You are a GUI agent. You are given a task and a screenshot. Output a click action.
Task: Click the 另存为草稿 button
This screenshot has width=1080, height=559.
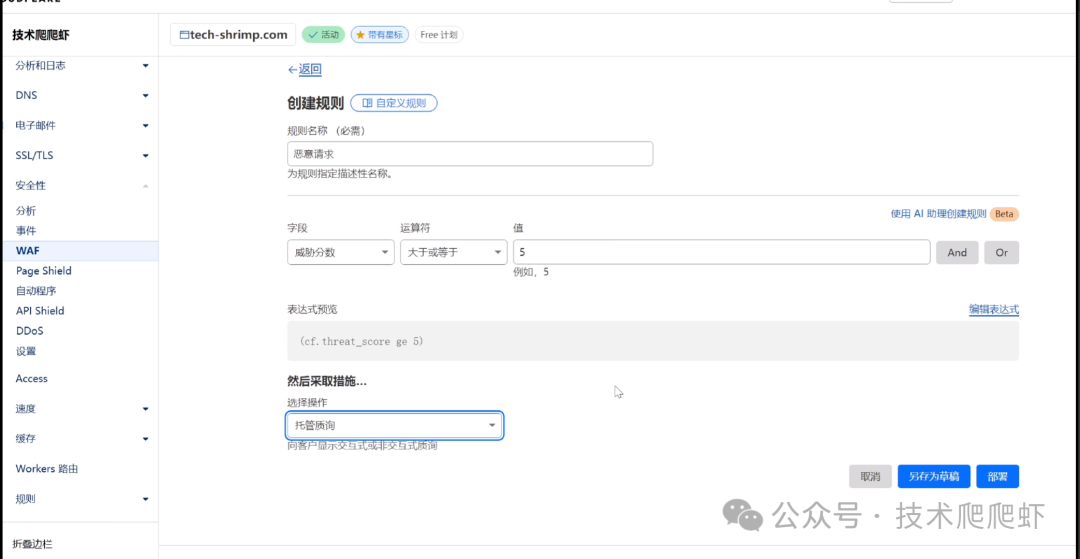(x=934, y=476)
